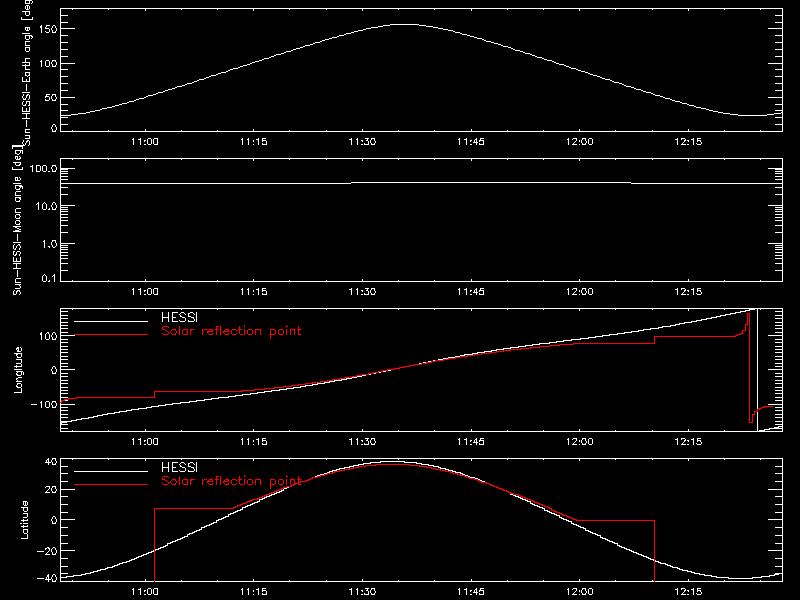This screenshot has width=800, height=600.
Task: Click the "100.0" tick on Moon angle plot
Action: tap(43, 169)
